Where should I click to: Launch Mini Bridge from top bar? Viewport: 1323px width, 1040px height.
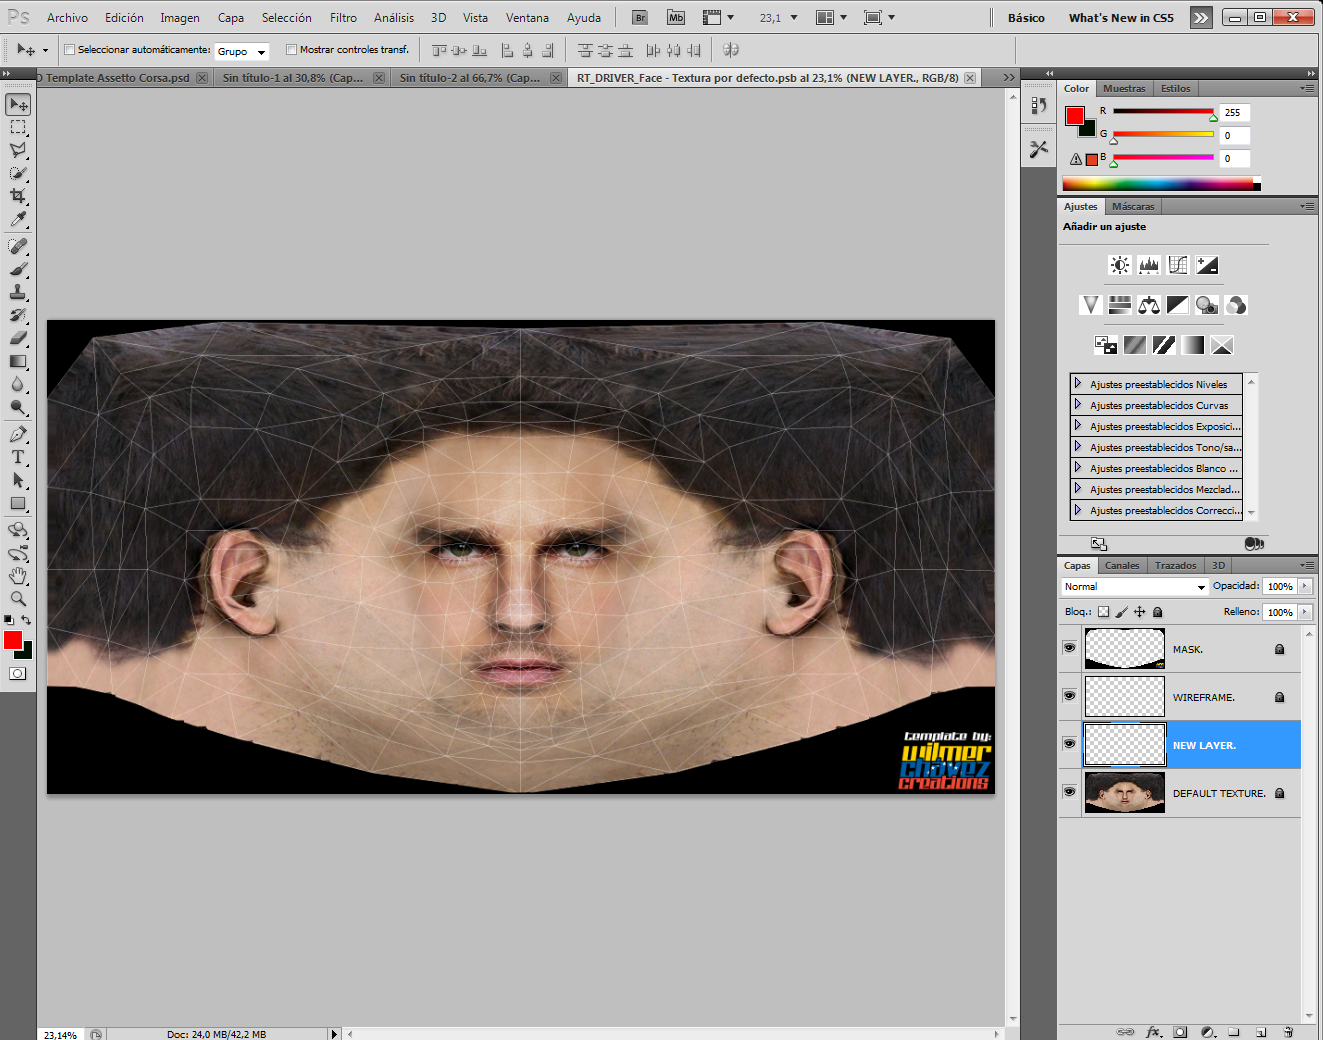(676, 18)
